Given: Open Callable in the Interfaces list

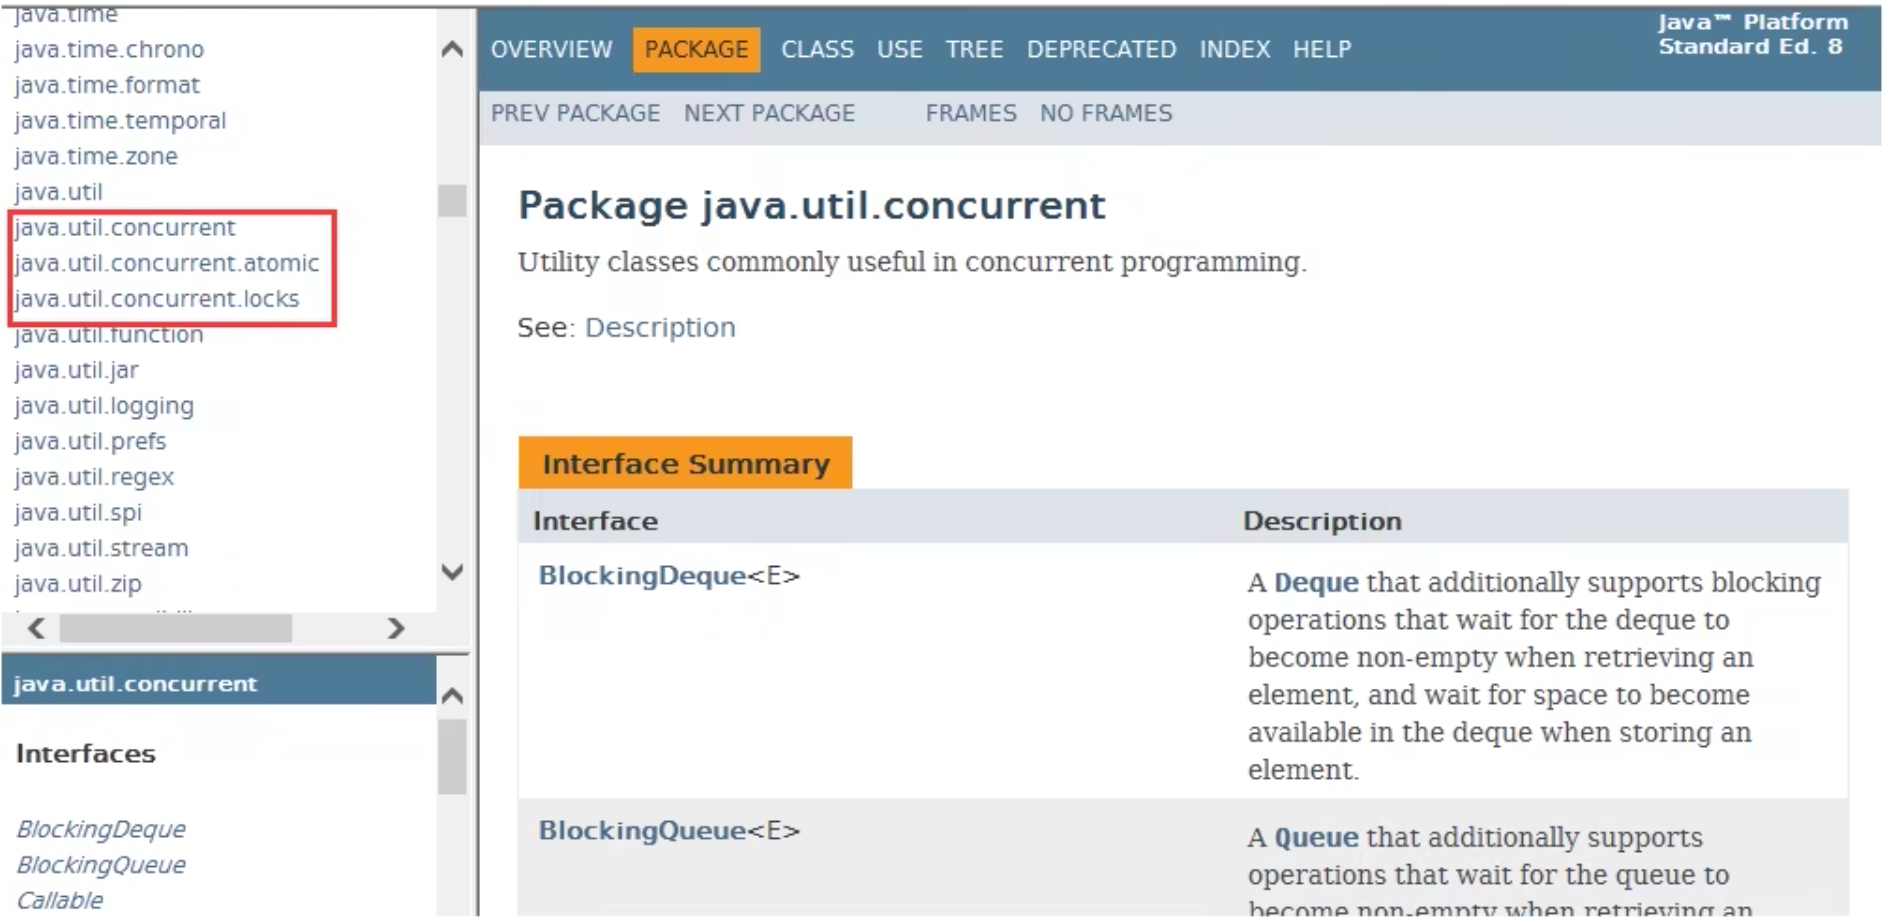Looking at the screenshot, I should [60, 900].
